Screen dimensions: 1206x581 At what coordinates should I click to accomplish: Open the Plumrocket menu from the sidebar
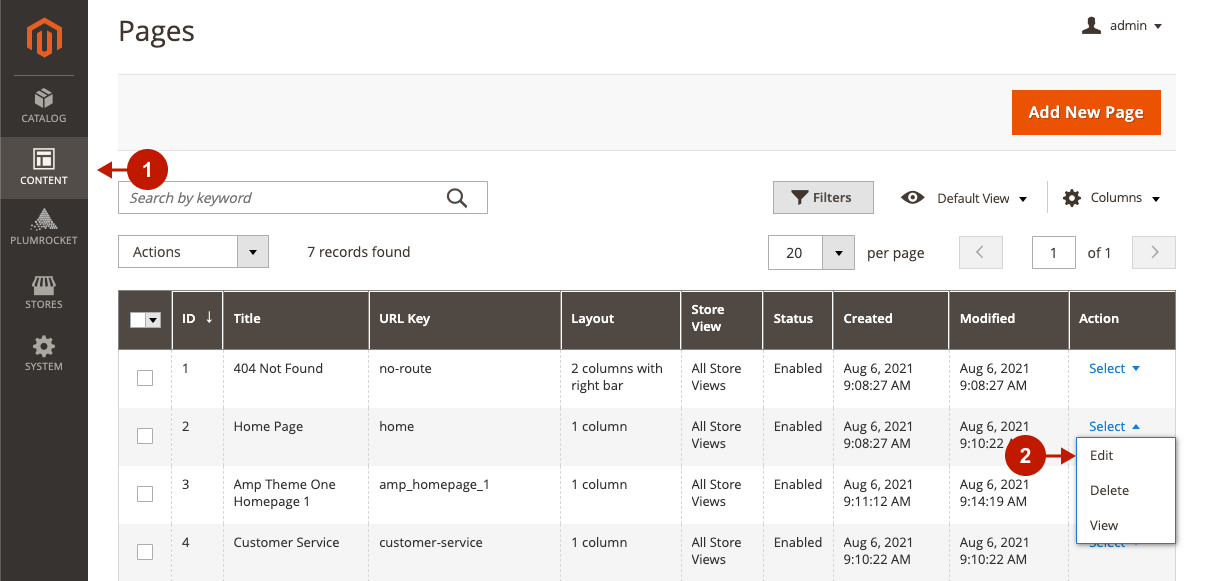coord(43,228)
